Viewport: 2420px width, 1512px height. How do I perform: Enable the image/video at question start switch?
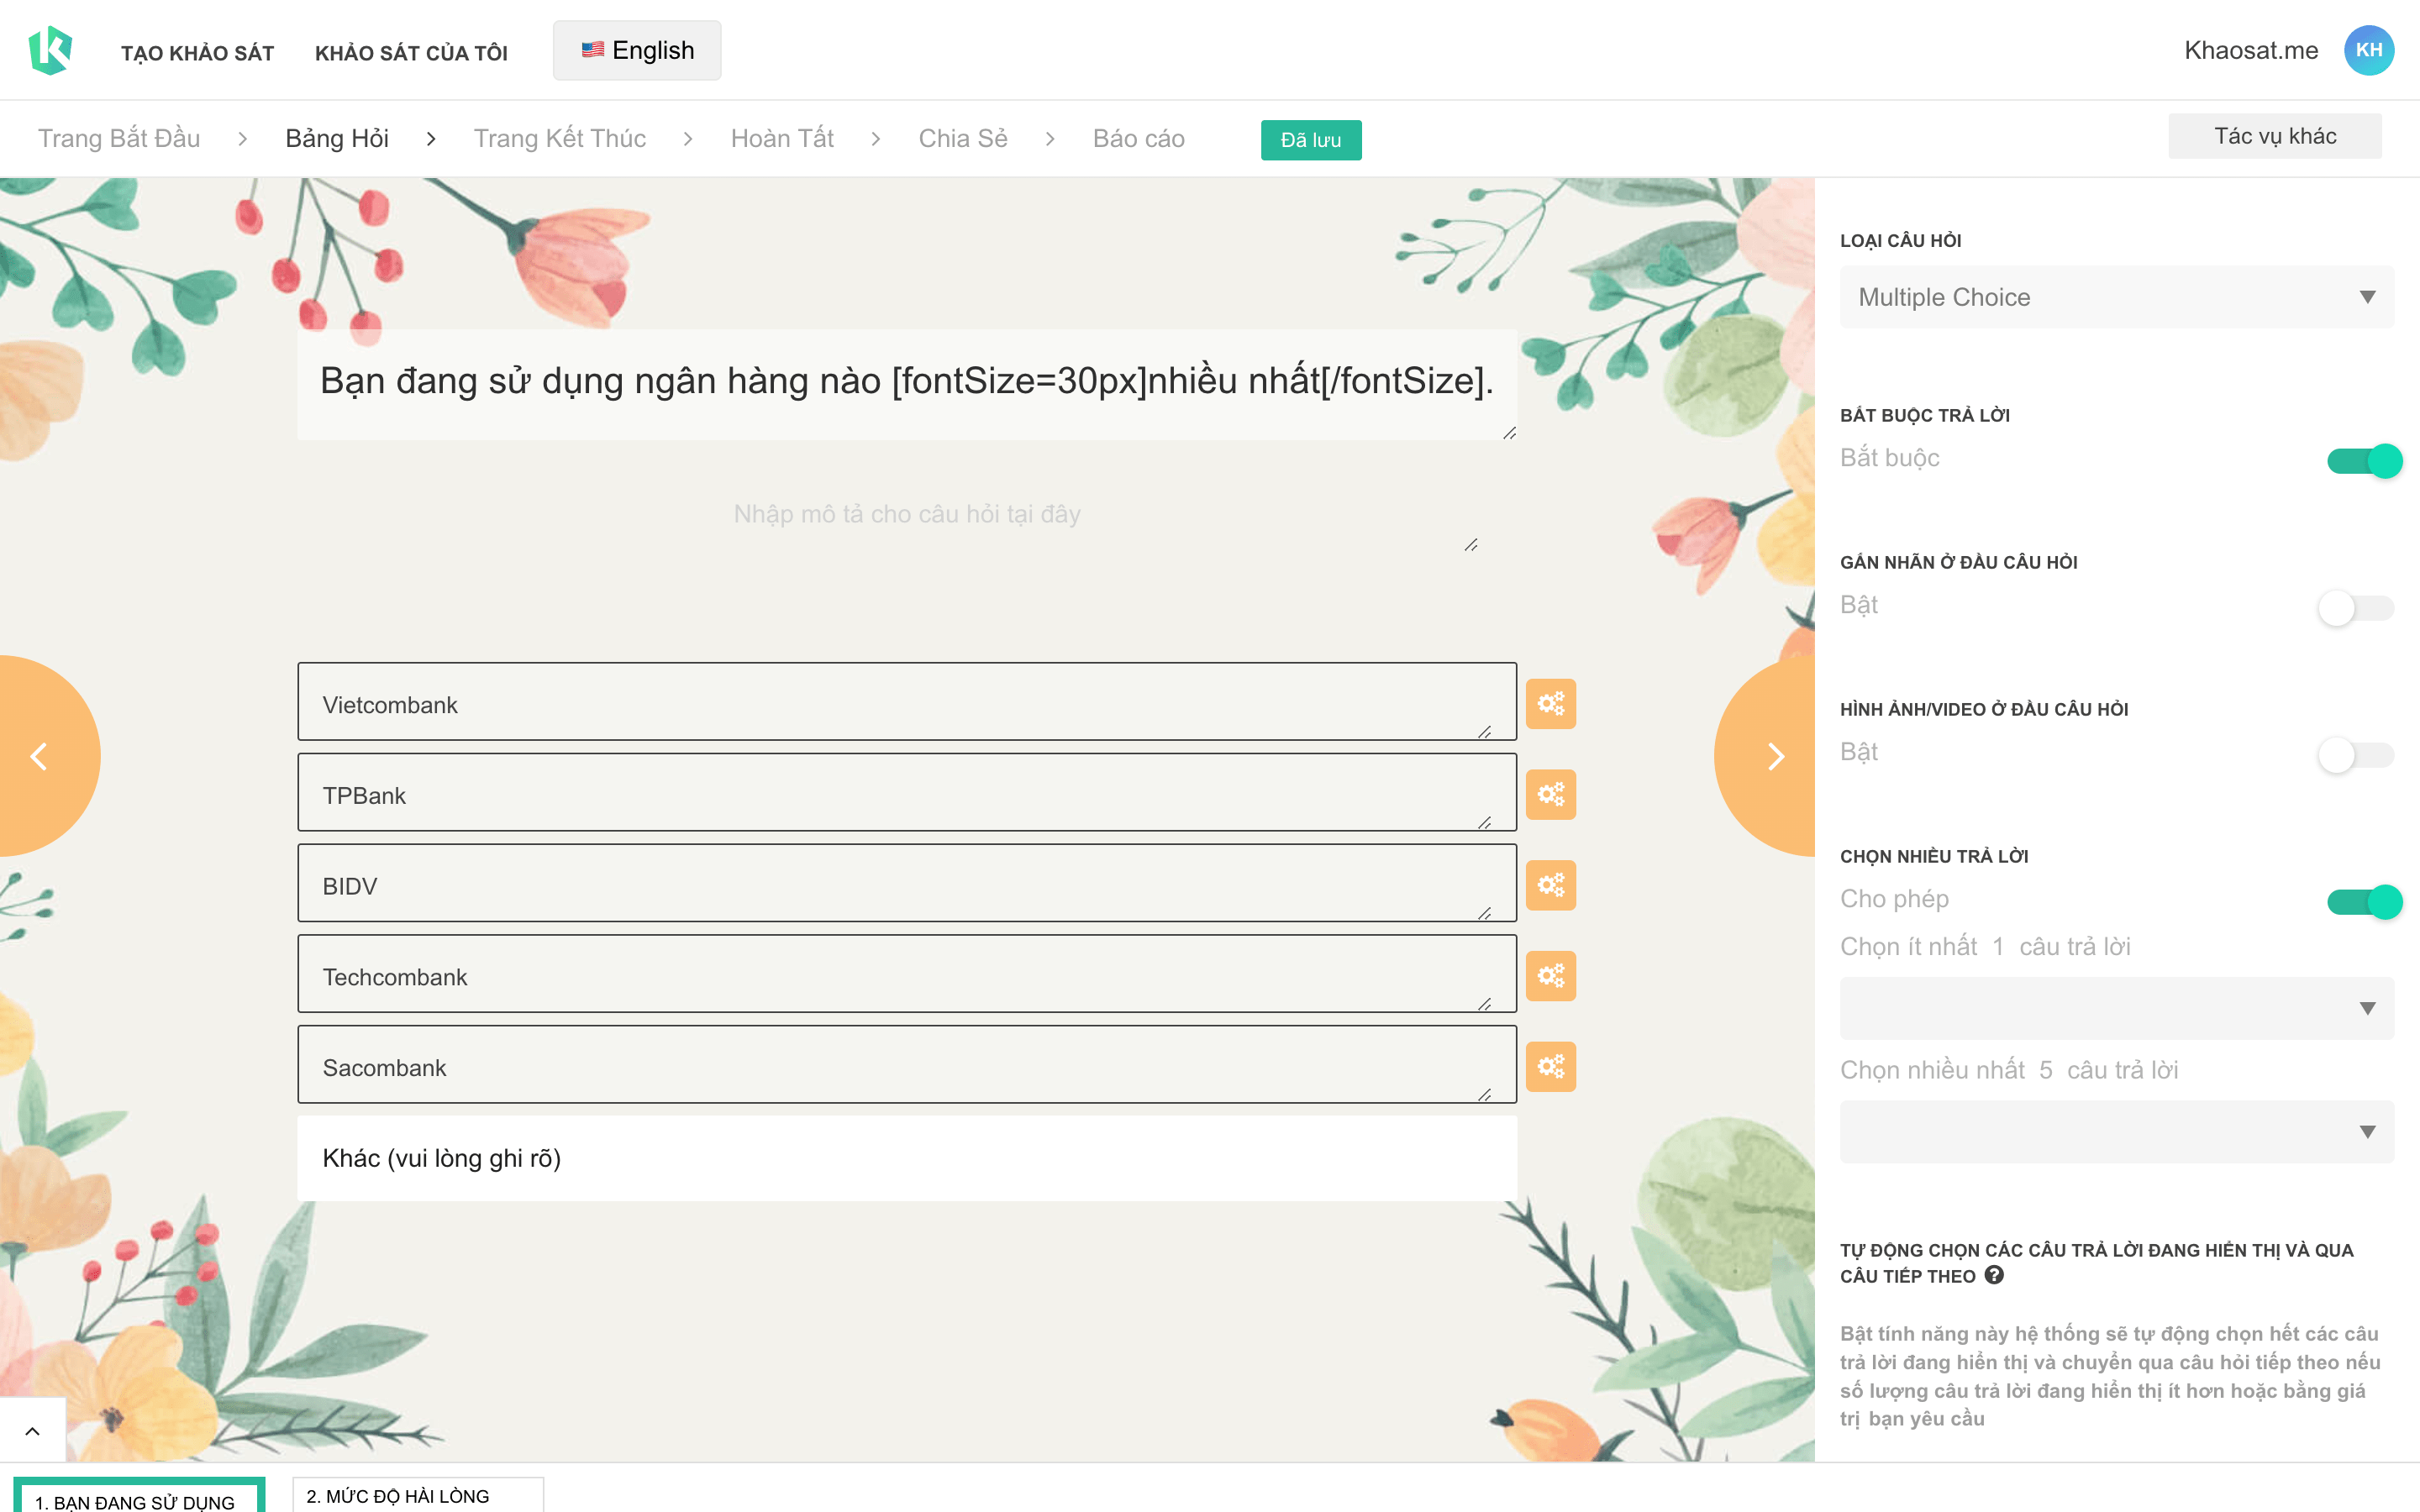click(2356, 755)
